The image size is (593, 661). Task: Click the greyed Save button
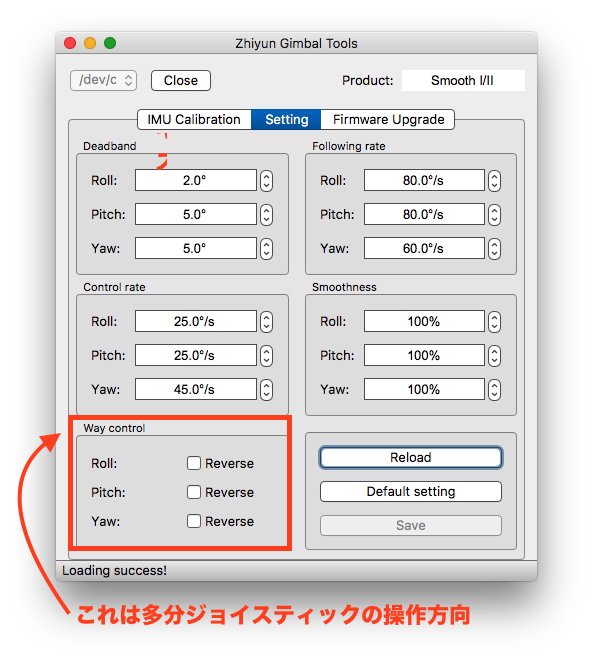point(411,525)
